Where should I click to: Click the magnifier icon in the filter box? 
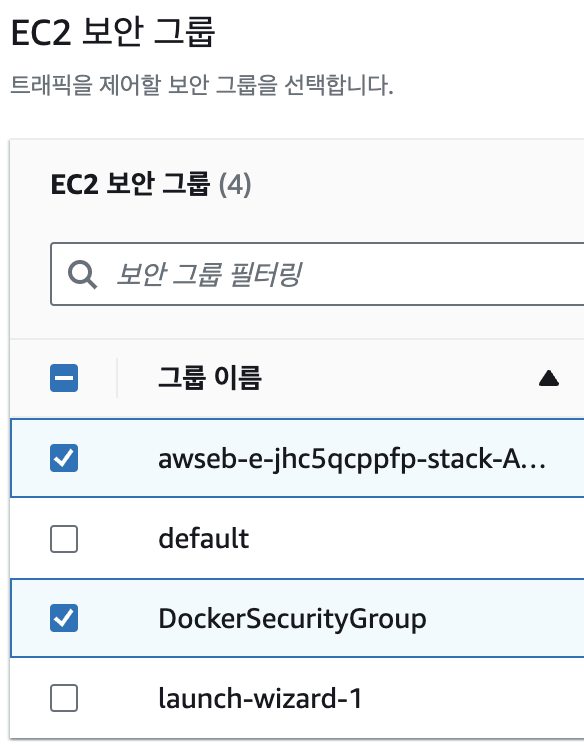coord(82,274)
